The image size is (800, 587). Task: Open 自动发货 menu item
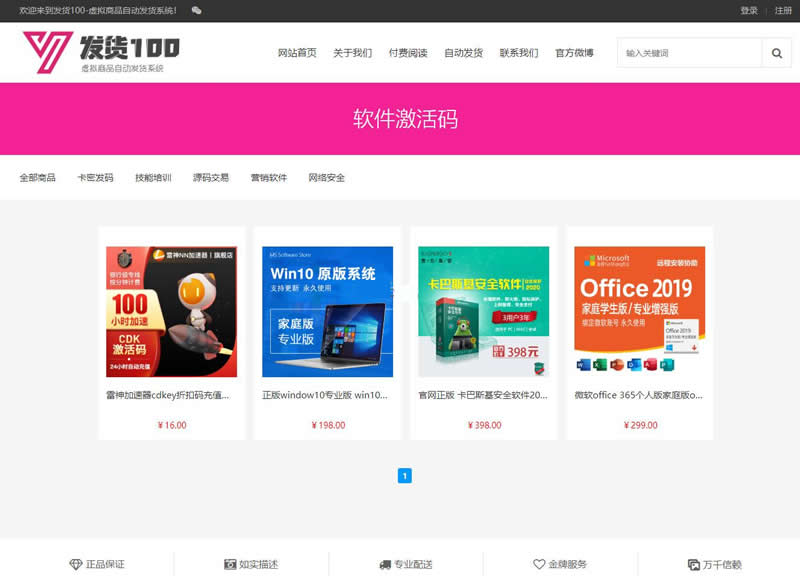pyautogui.click(x=463, y=53)
